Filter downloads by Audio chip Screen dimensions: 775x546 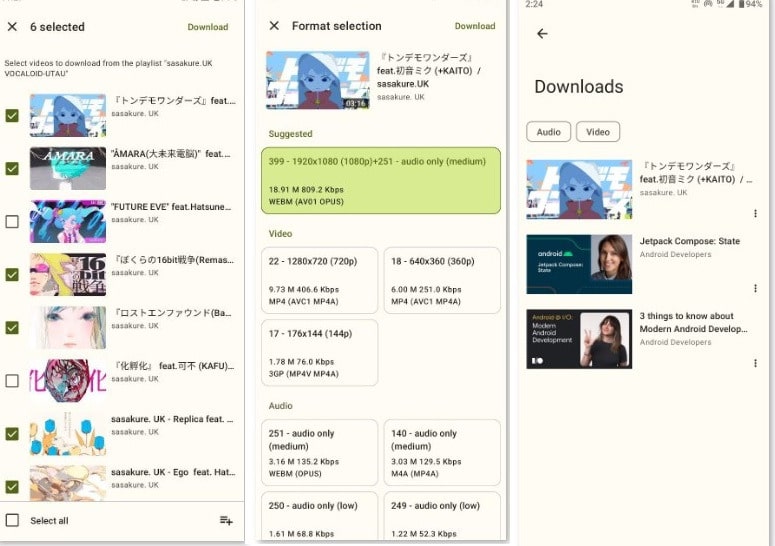click(x=548, y=132)
